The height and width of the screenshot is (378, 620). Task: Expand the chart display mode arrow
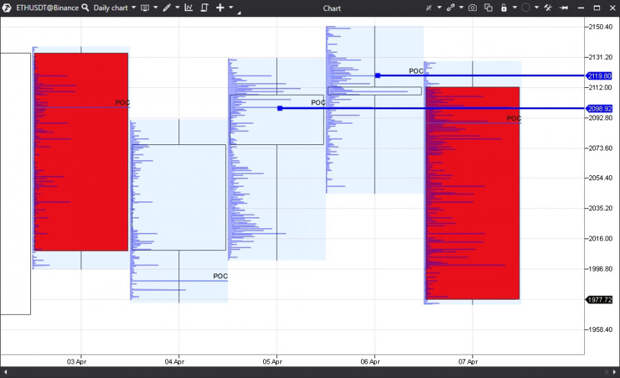click(155, 8)
